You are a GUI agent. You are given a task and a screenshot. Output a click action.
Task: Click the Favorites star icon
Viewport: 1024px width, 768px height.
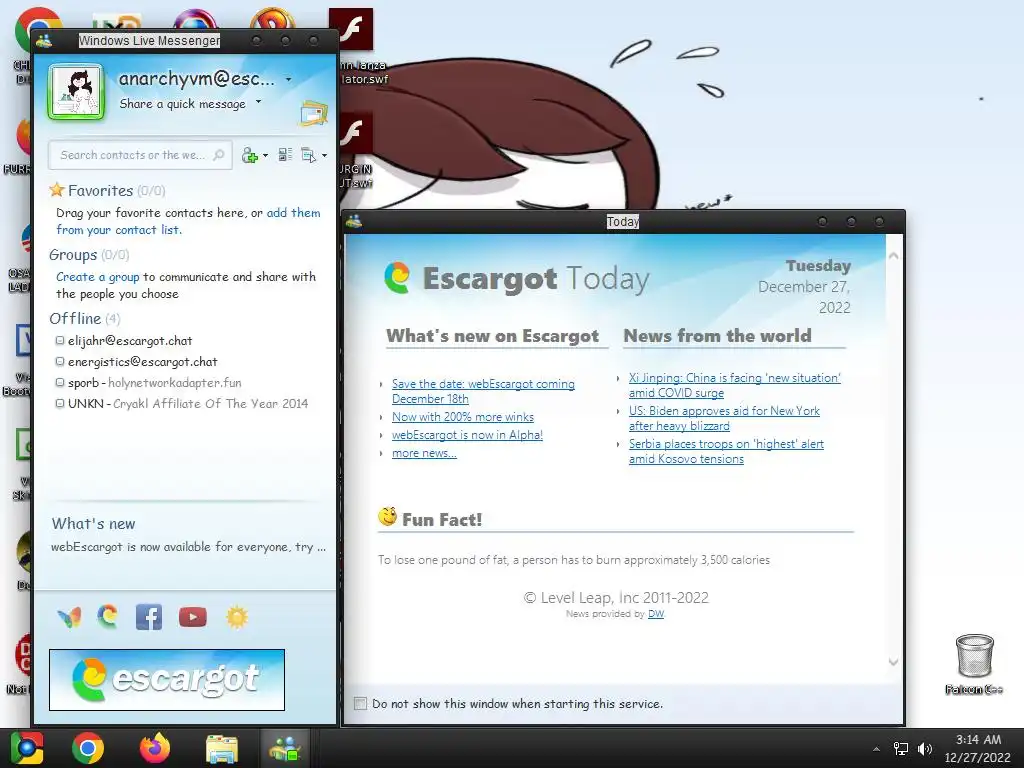click(57, 190)
